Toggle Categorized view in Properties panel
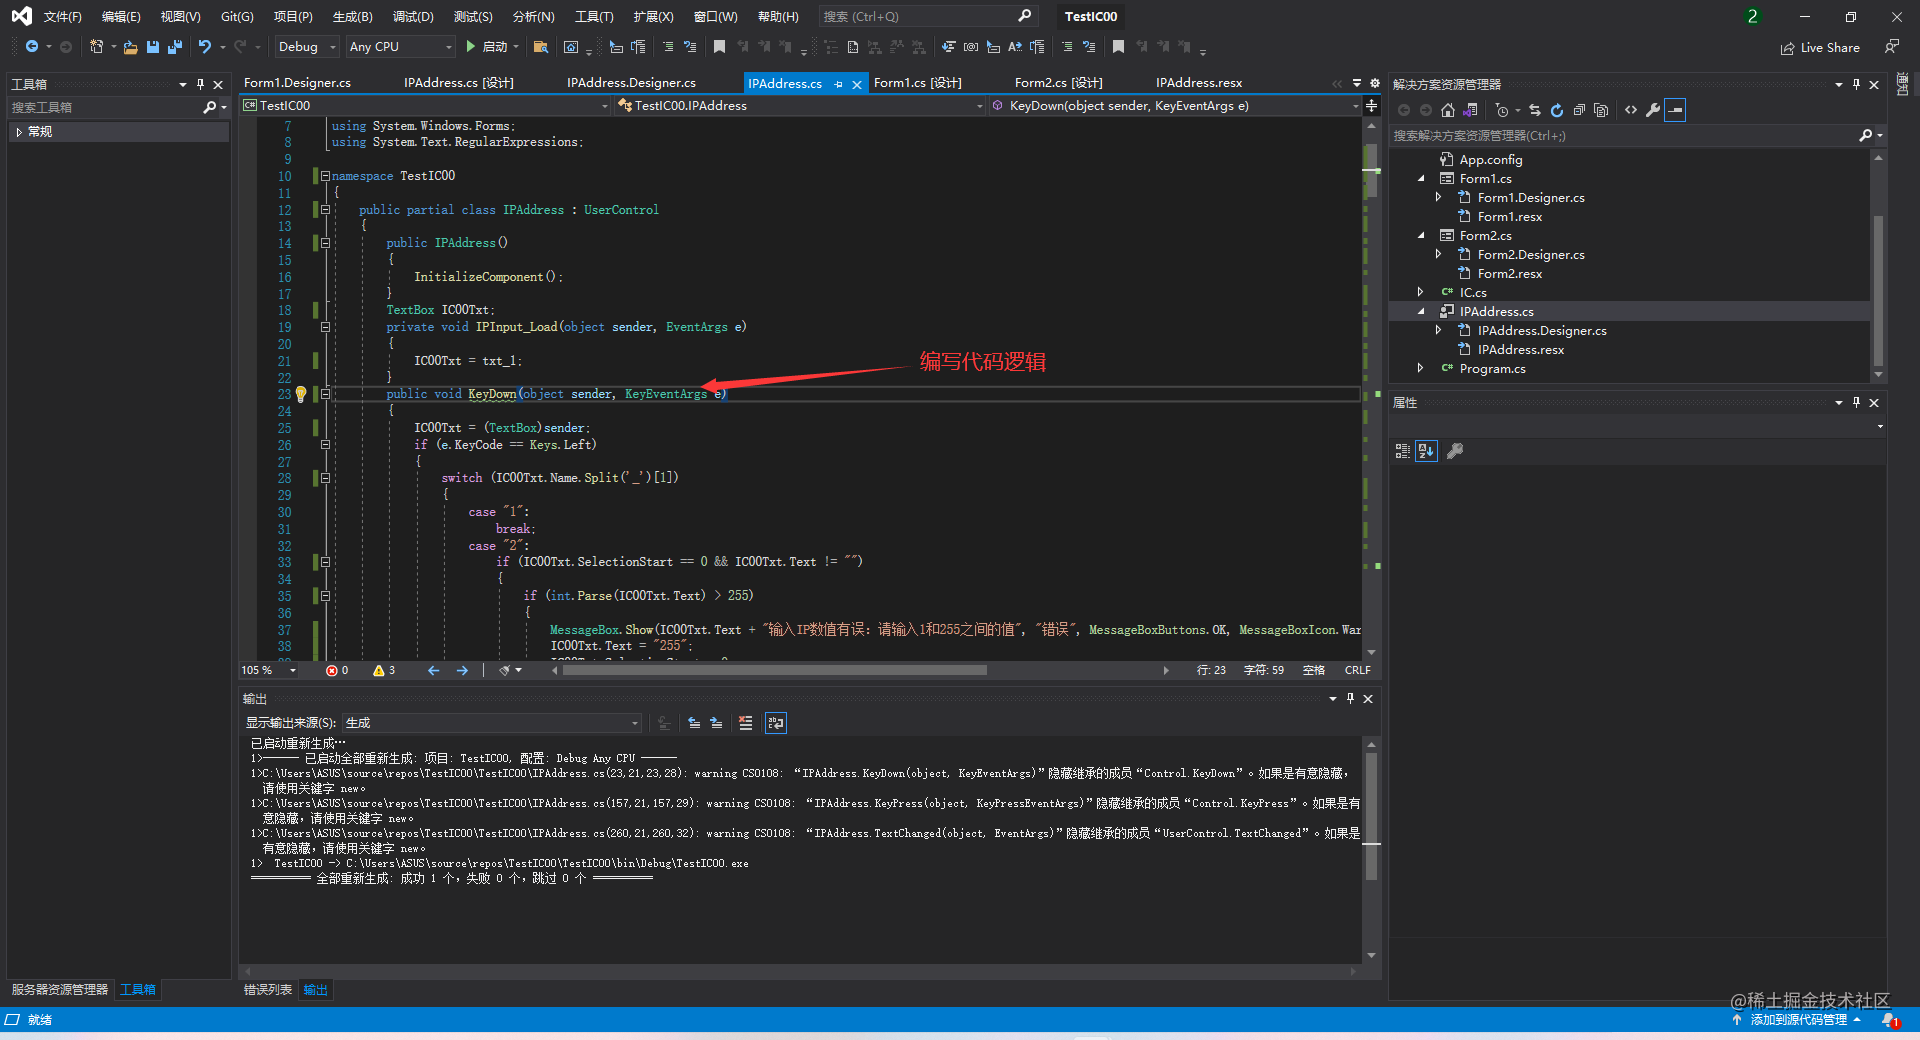1920x1040 pixels. [x=1402, y=451]
